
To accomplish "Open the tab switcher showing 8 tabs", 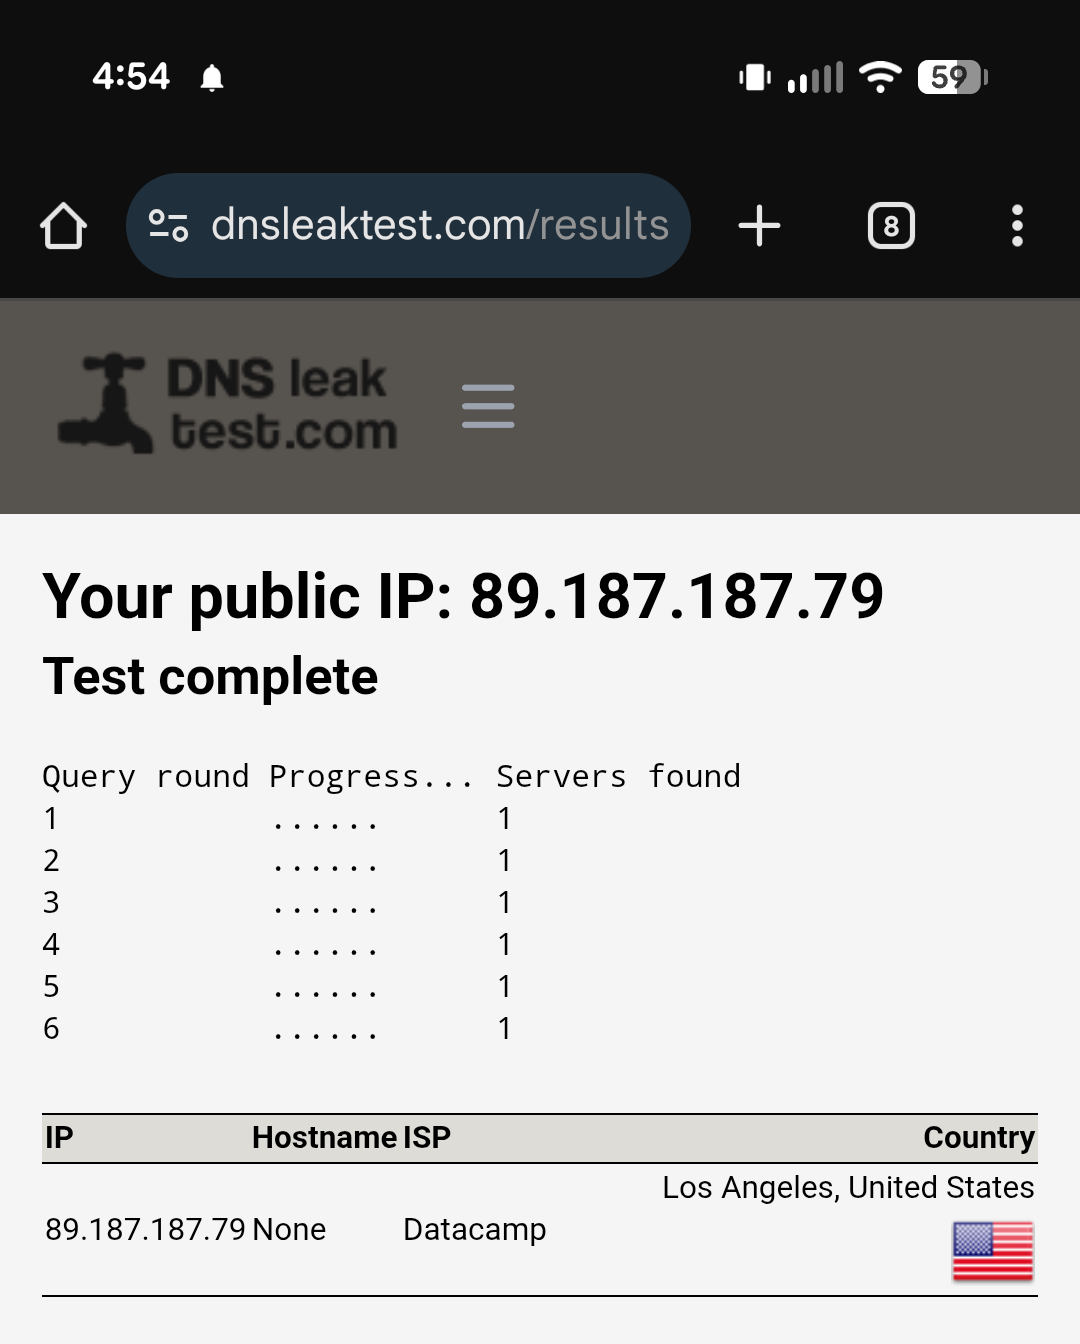I will click(x=891, y=226).
